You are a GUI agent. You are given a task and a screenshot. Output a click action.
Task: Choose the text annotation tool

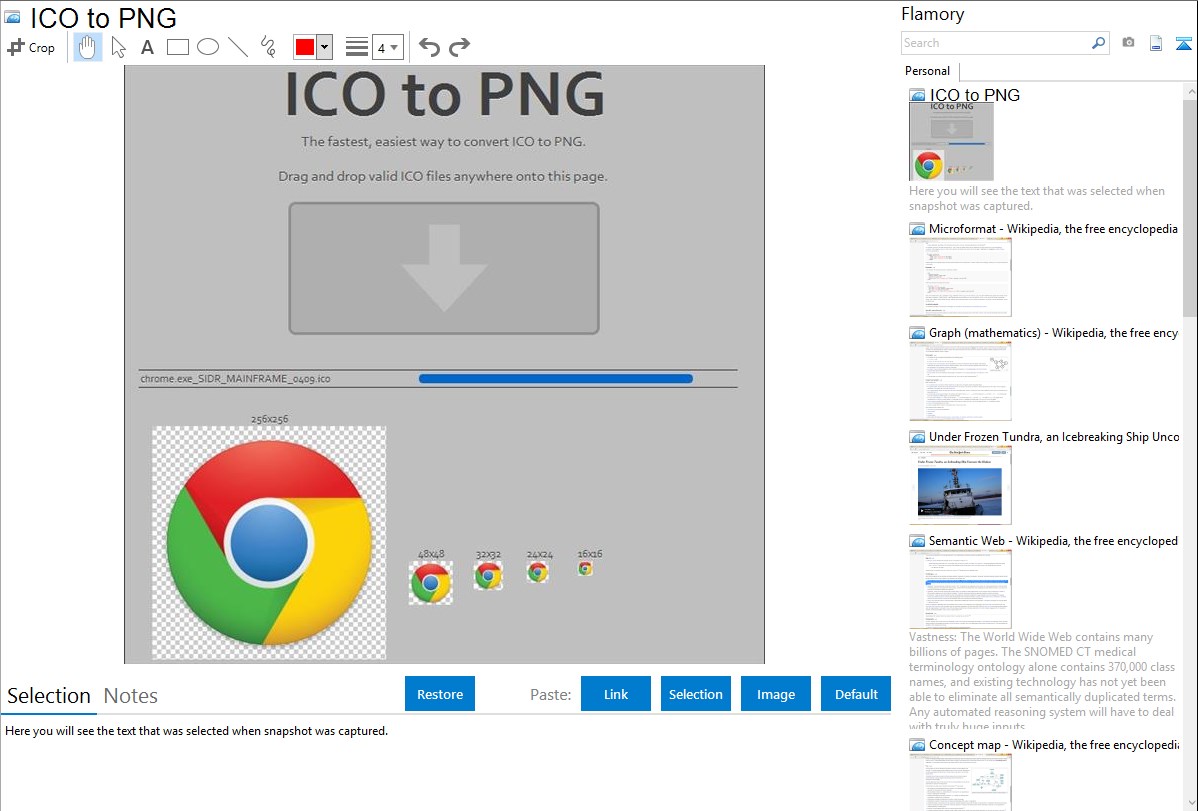[x=147, y=47]
